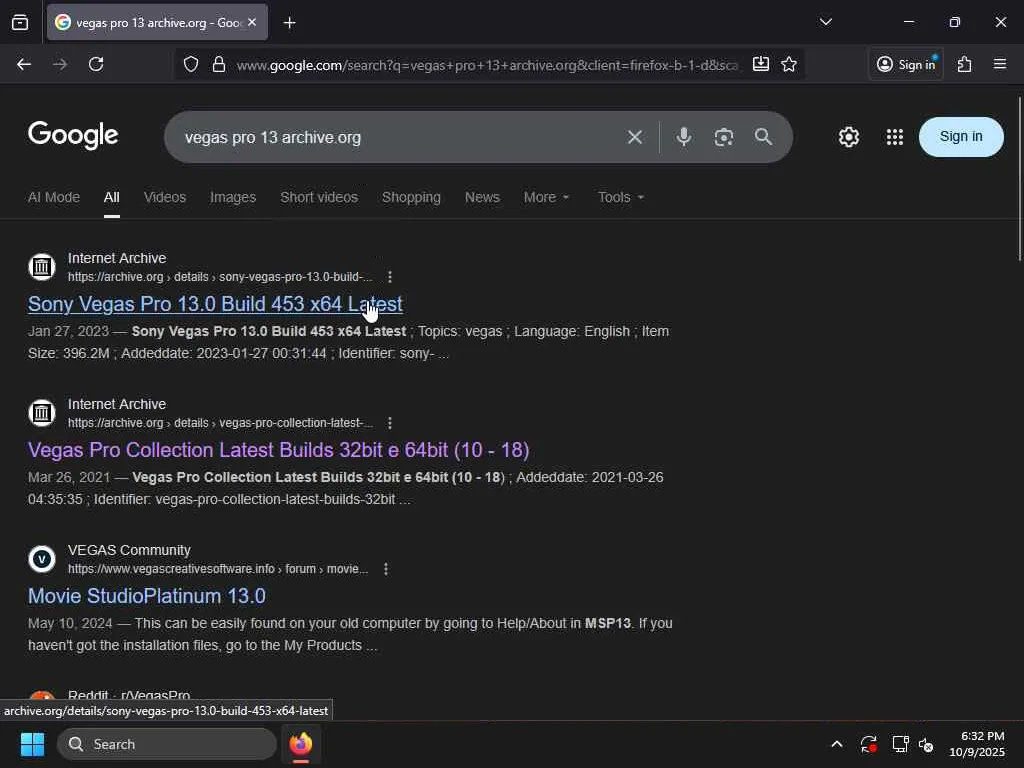Image resolution: width=1024 pixels, height=768 pixels.
Task: Open more options for vegas-pro-collection result
Action: (390, 423)
